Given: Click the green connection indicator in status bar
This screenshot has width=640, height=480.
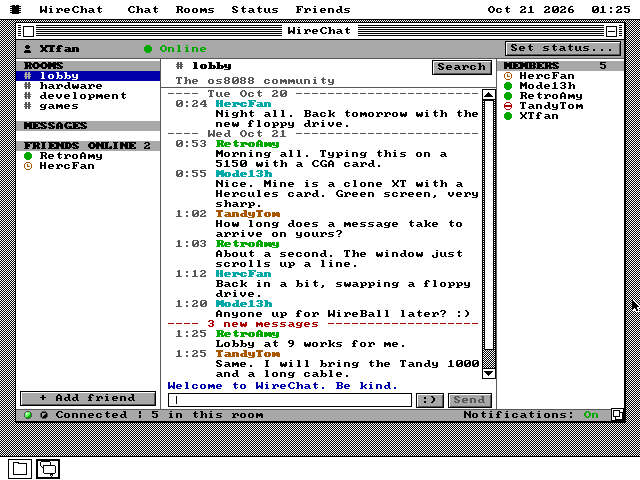Looking at the screenshot, I should pyautogui.click(x=28, y=415).
